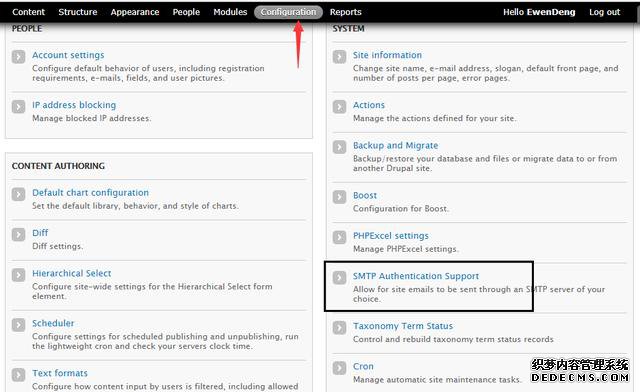Open the EwenDeng user profile link

coord(551,12)
